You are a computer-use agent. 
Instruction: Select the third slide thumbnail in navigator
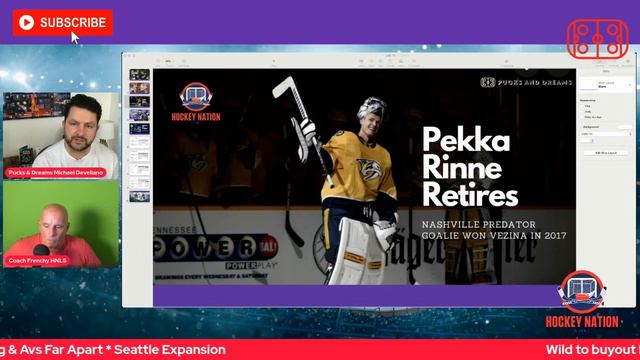click(x=140, y=102)
